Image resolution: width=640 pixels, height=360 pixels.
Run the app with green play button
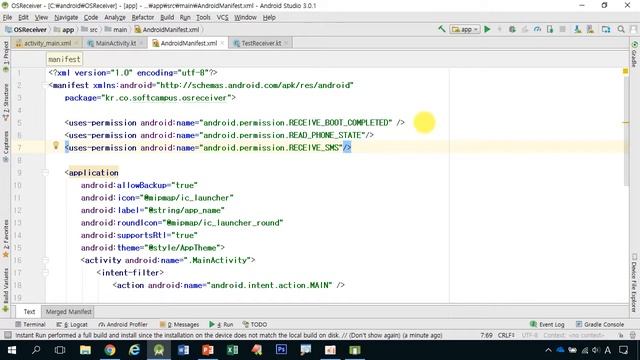487,29
